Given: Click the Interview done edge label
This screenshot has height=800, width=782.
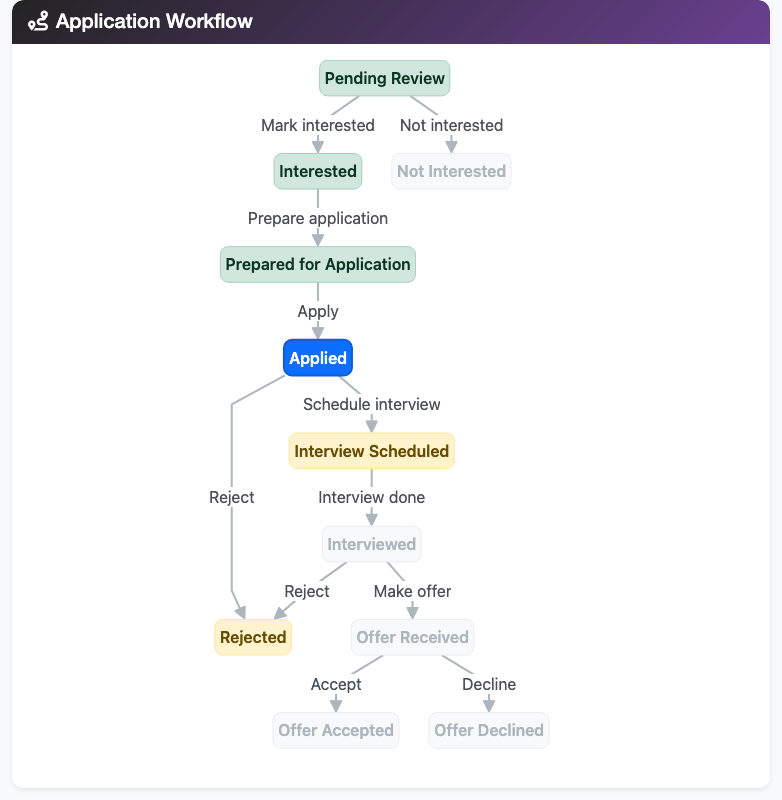Looking at the screenshot, I should tap(371, 497).
